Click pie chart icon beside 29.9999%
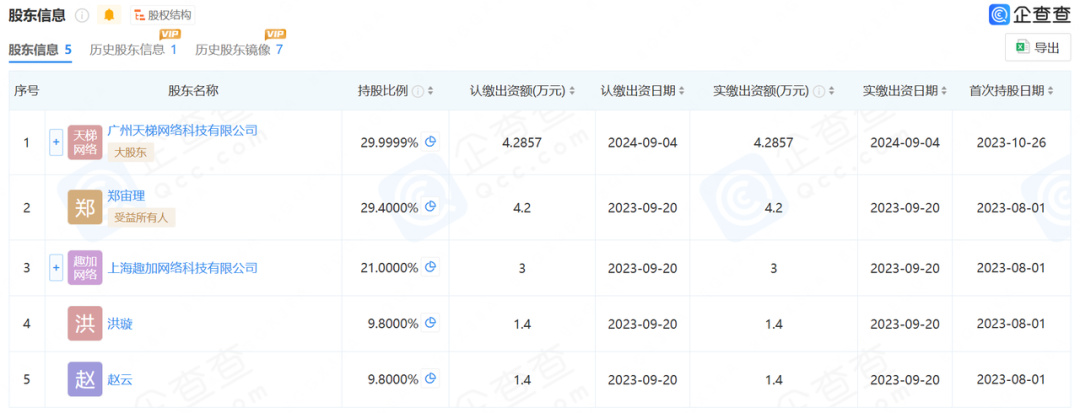Image resolution: width=1080 pixels, height=413 pixels. pyautogui.click(x=430, y=142)
